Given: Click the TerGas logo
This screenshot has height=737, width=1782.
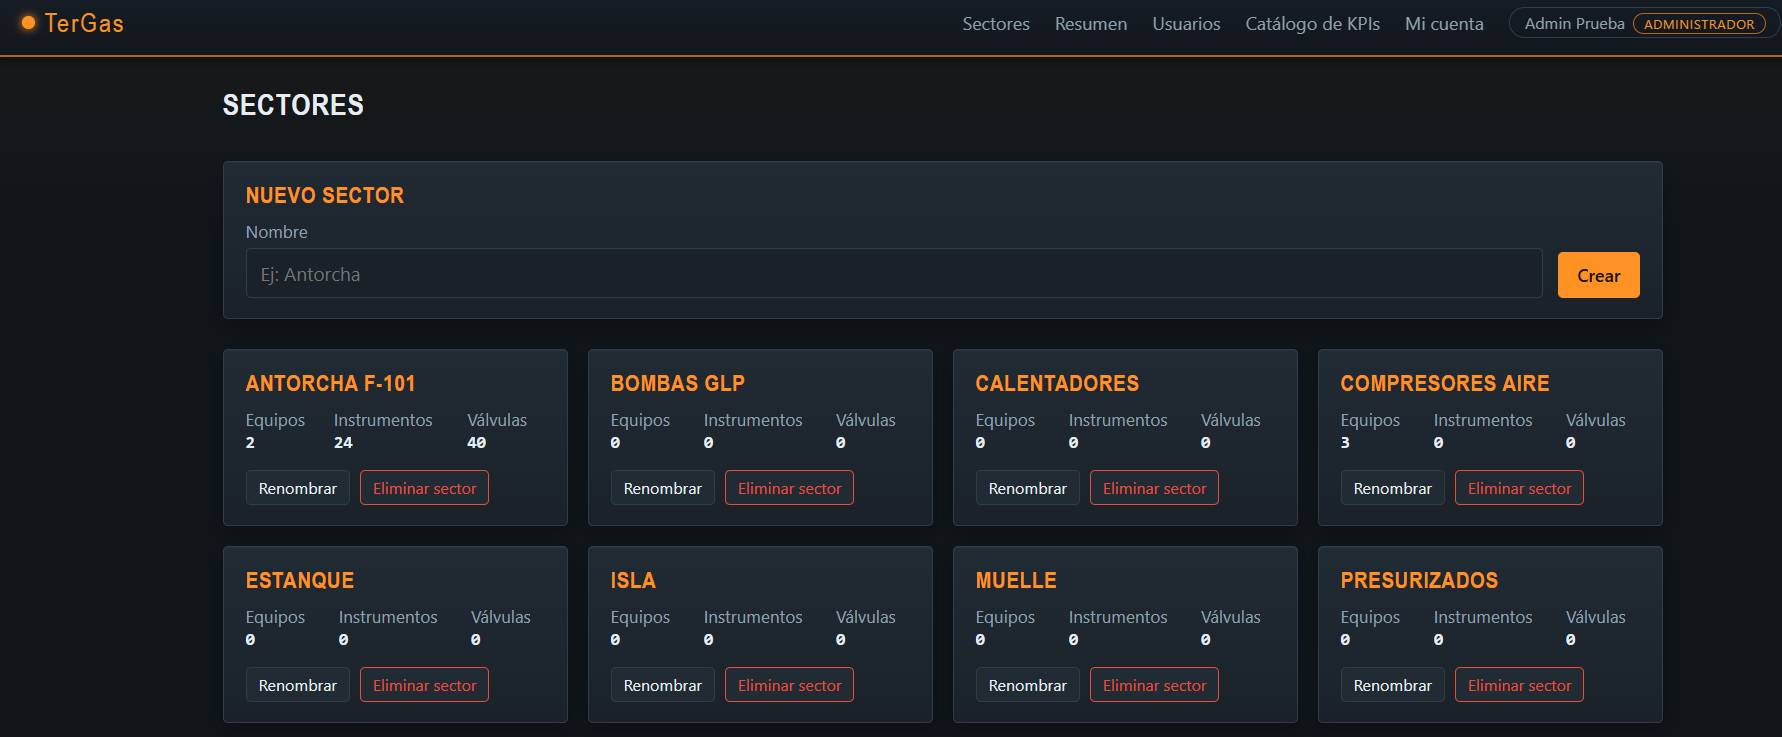Looking at the screenshot, I should point(73,23).
